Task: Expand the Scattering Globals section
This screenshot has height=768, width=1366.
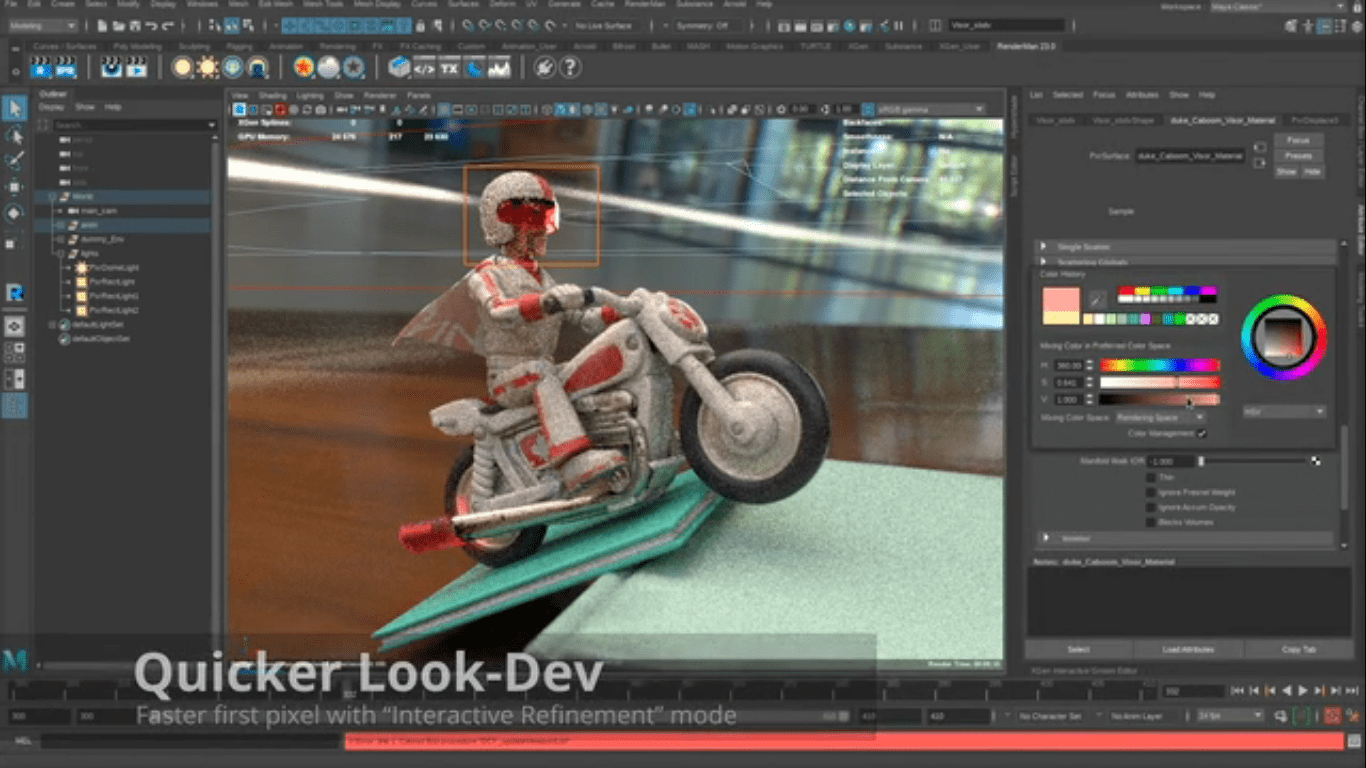Action: pyautogui.click(x=1187, y=262)
